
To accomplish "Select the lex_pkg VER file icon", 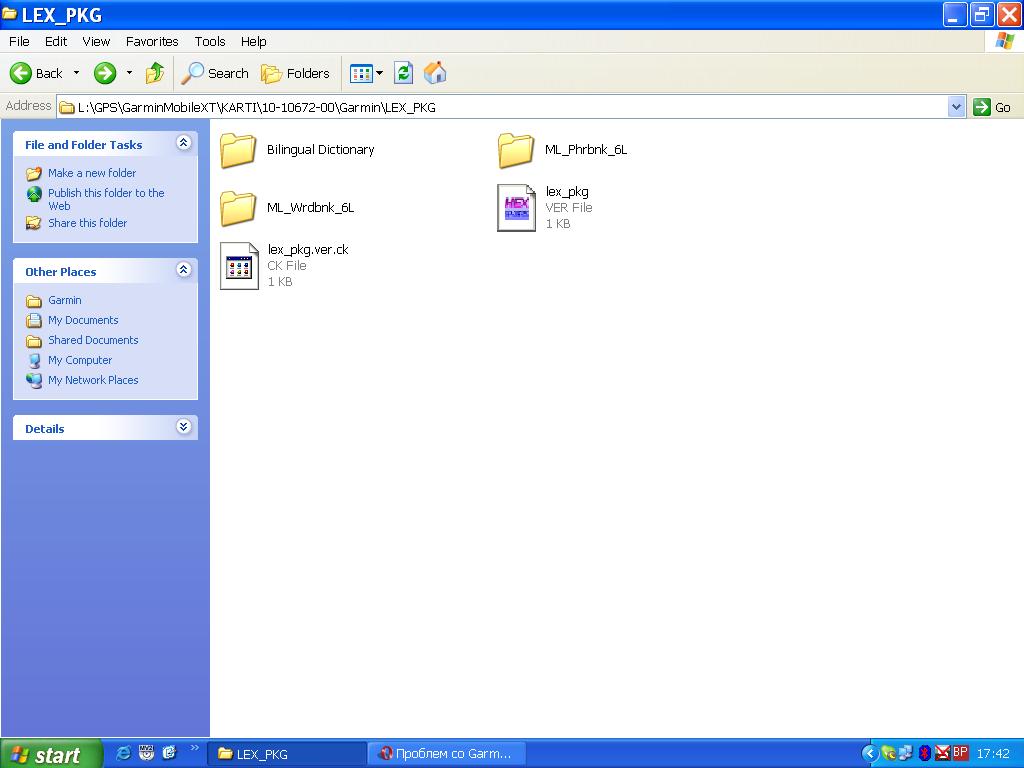I will 517,207.
